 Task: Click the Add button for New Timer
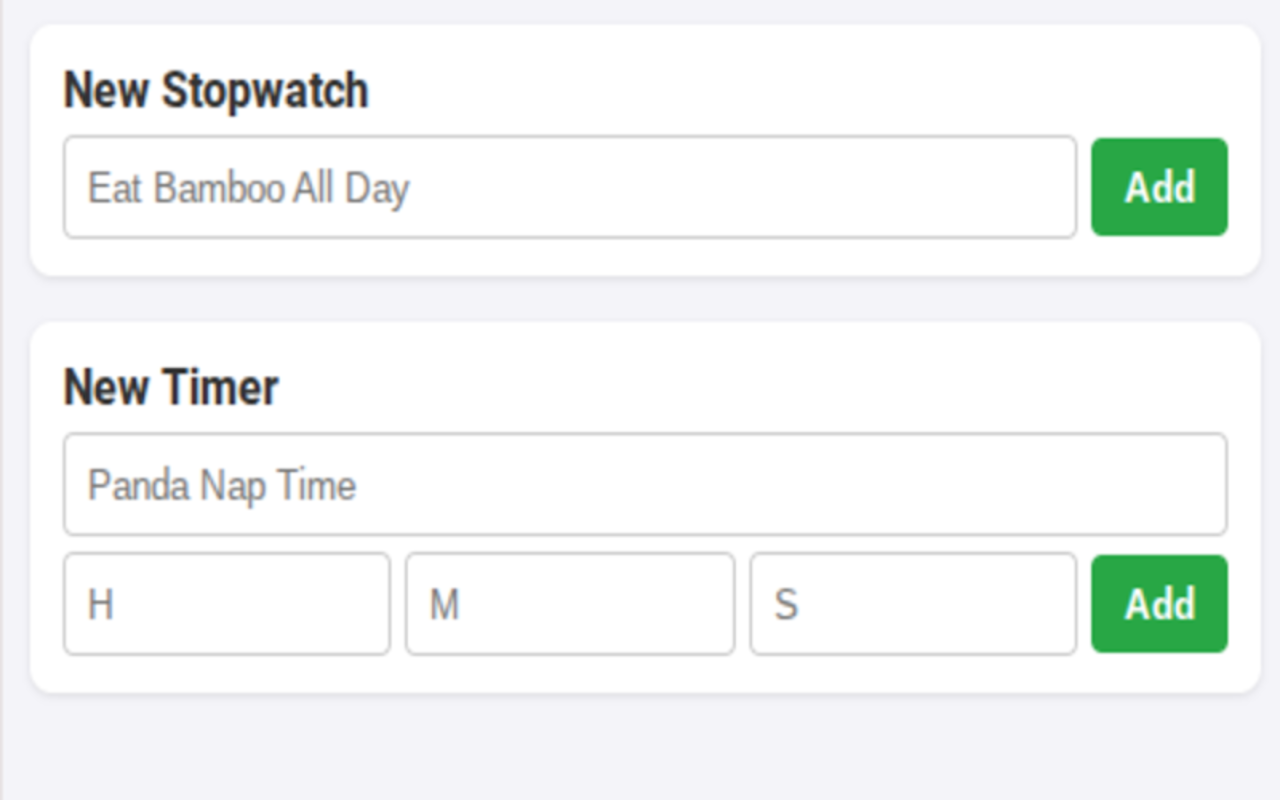click(1159, 604)
